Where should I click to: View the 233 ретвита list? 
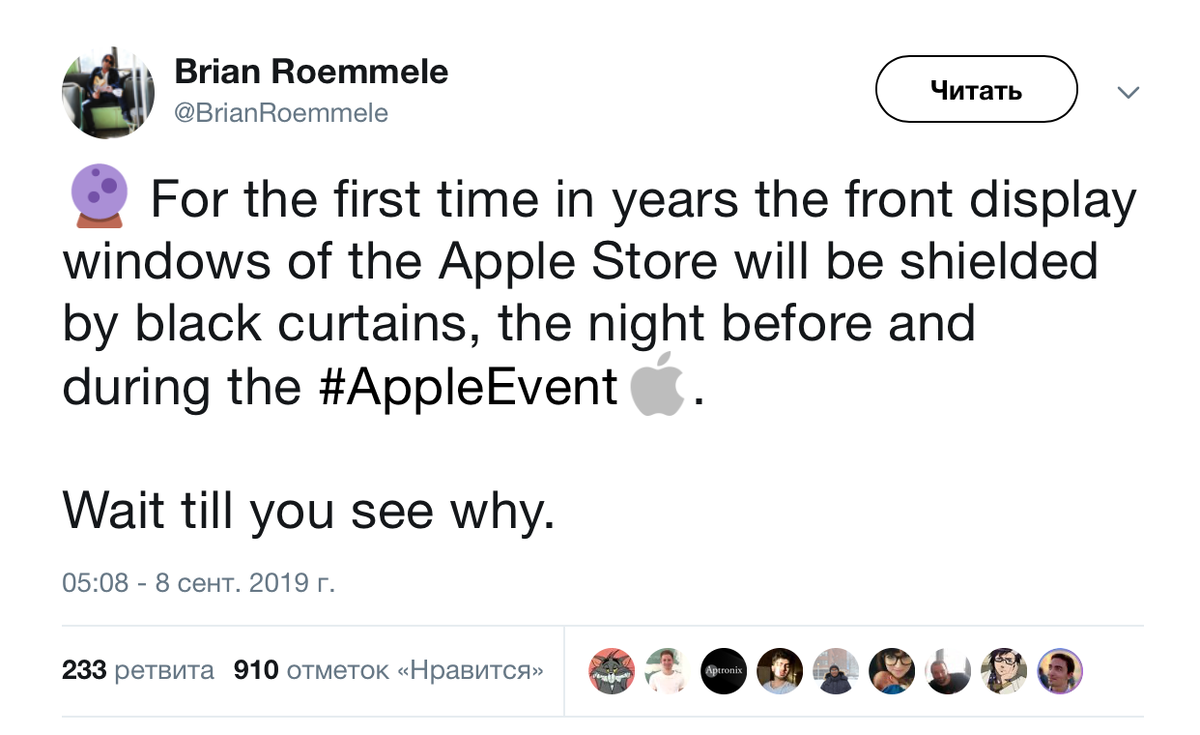click(136, 671)
